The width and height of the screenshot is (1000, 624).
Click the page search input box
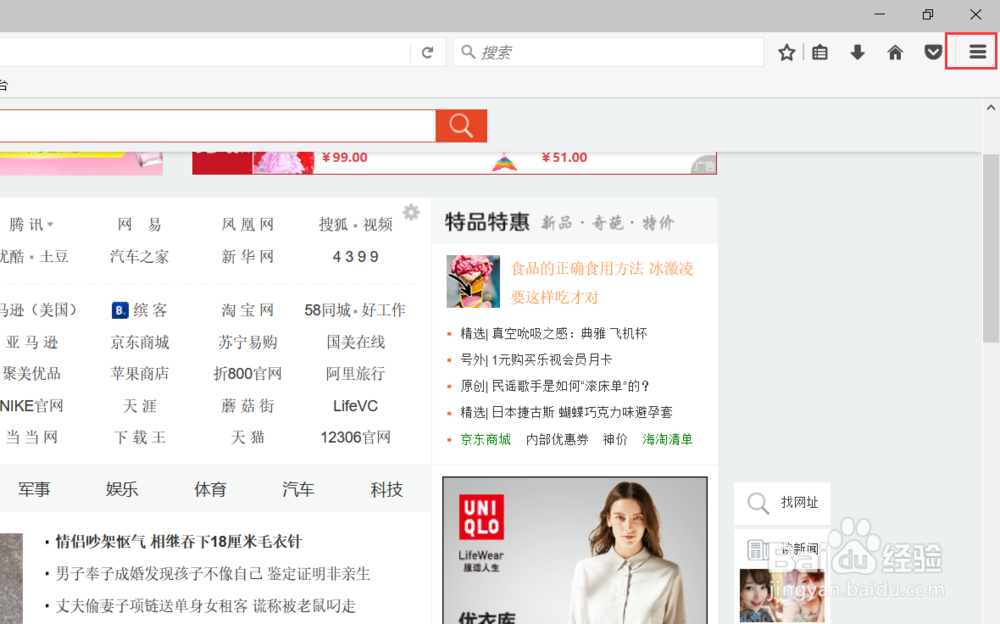coord(217,126)
